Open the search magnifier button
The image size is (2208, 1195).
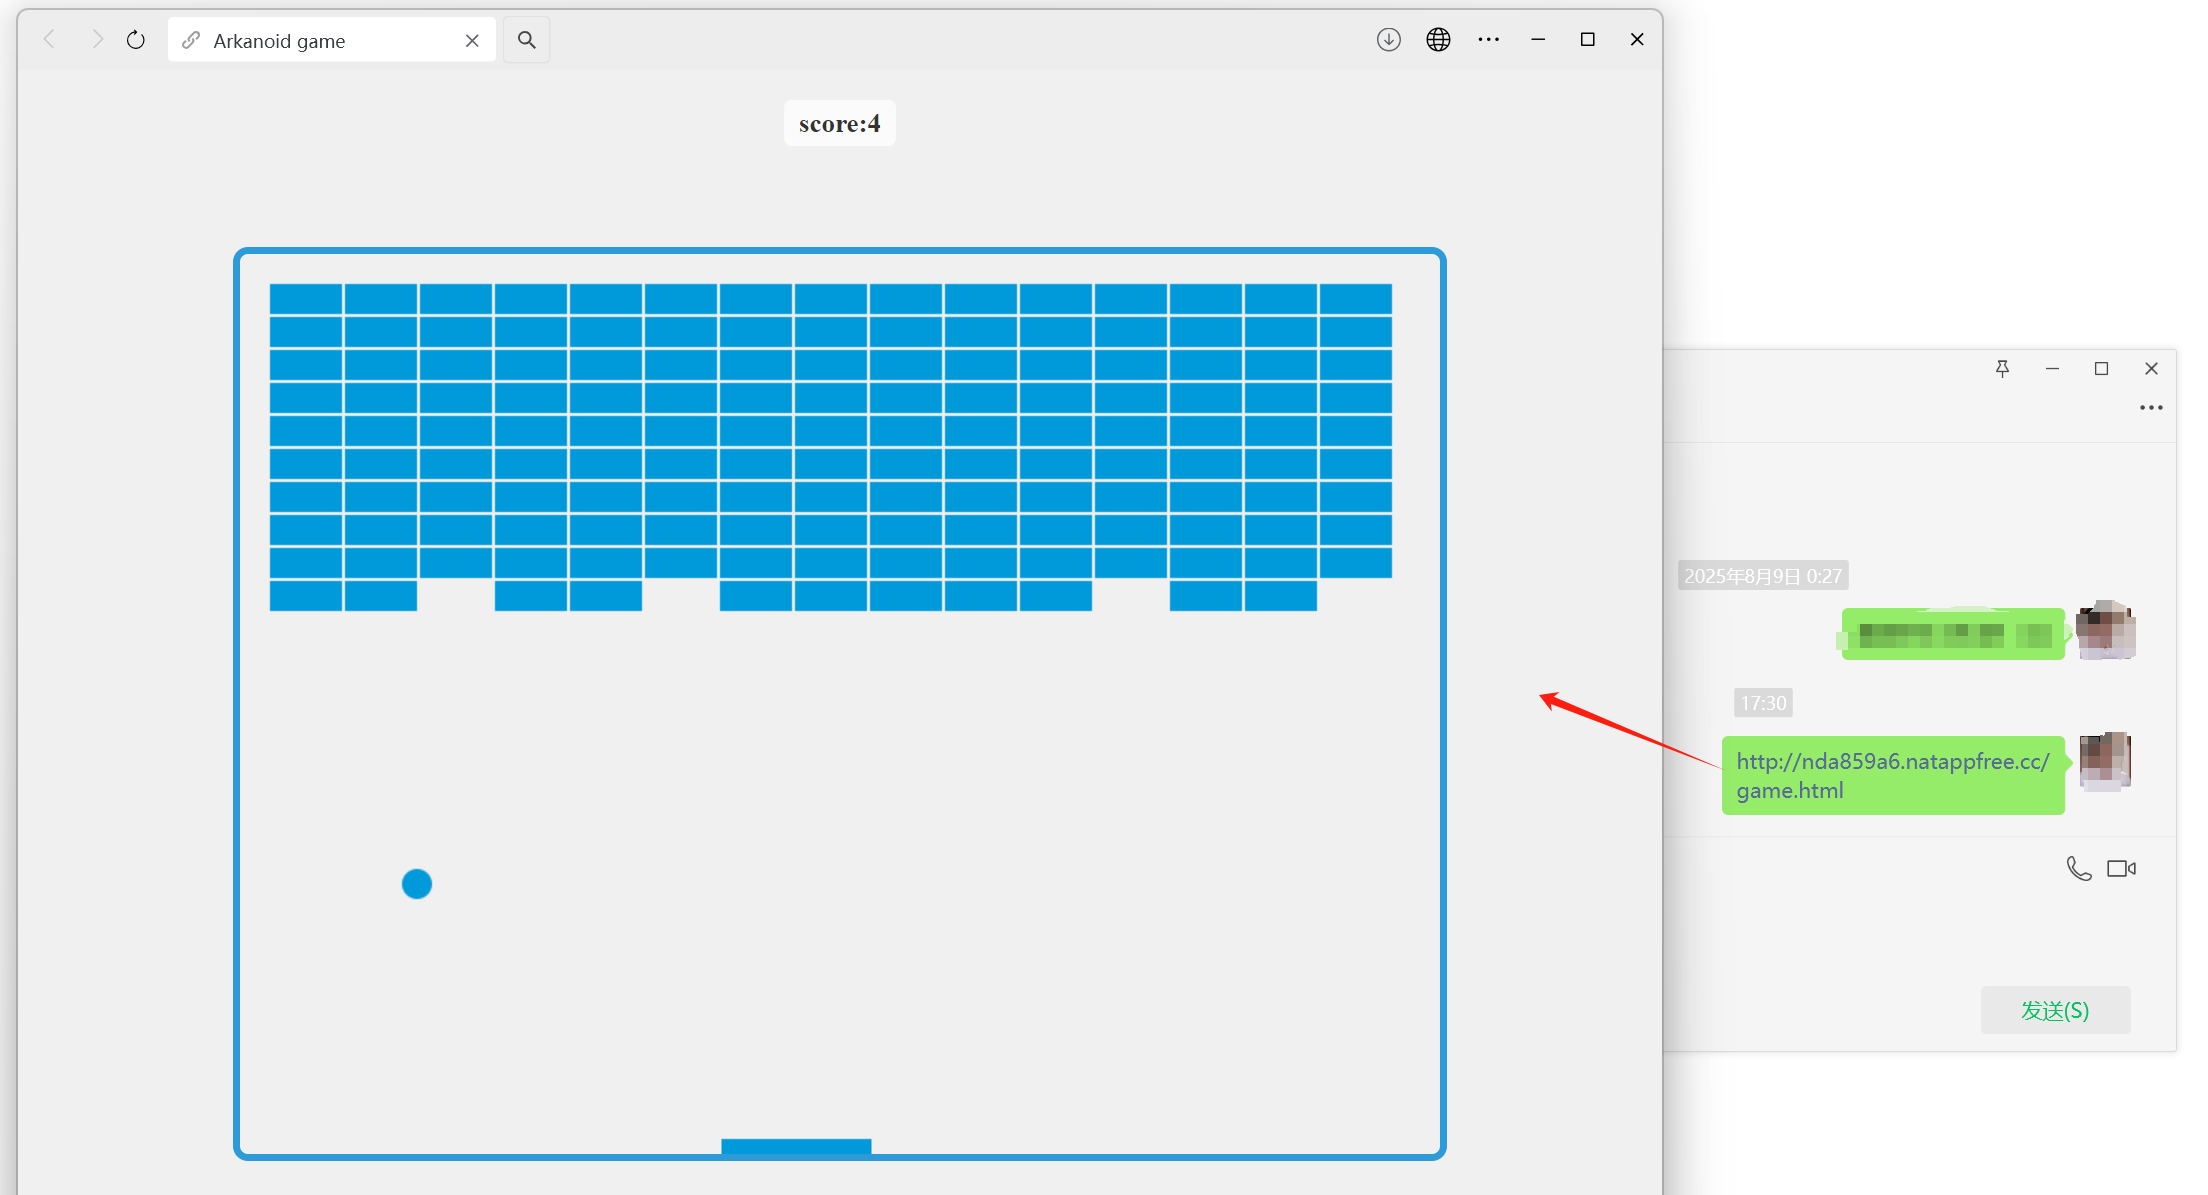tap(526, 40)
